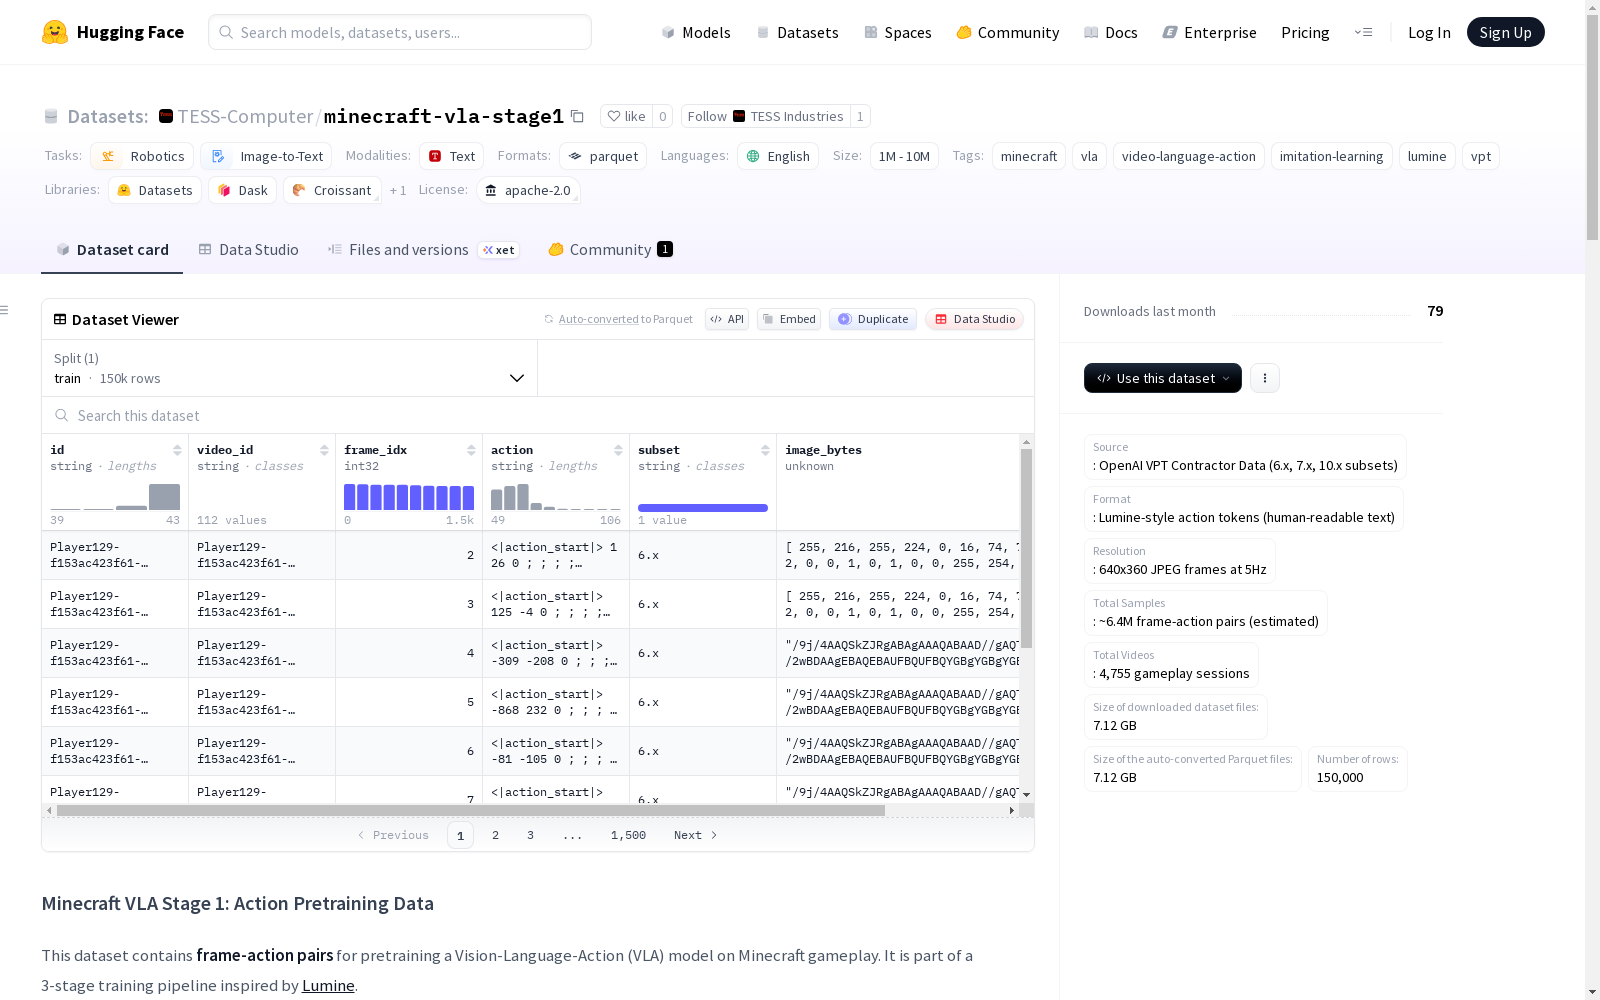Click the Embed button
This screenshot has height=1000, width=1600.
point(789,319)
